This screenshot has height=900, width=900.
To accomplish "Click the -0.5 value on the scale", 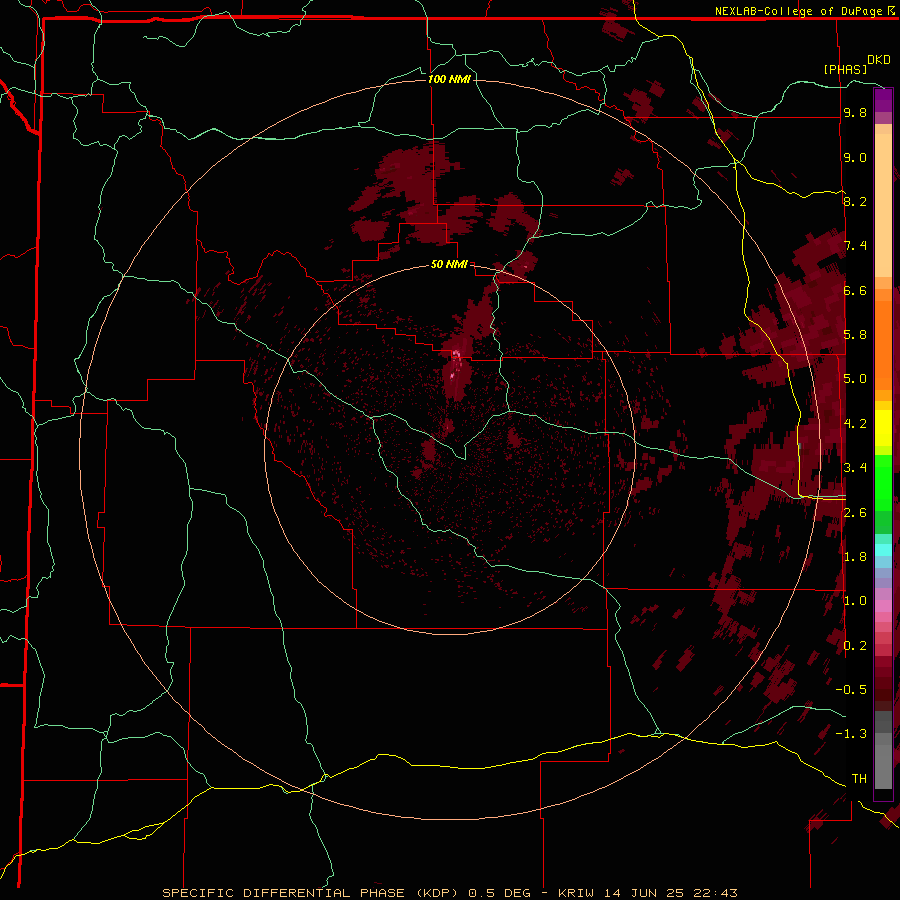I will (x=851, y=690).
